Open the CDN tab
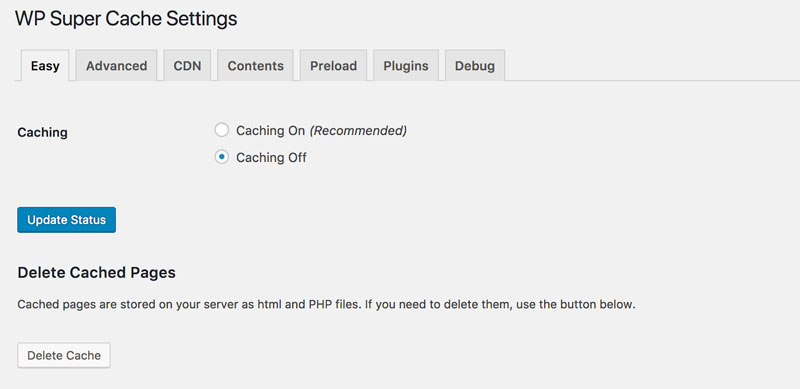The width and height of the screenshot is (800, 389). click(x=187, y=66)
